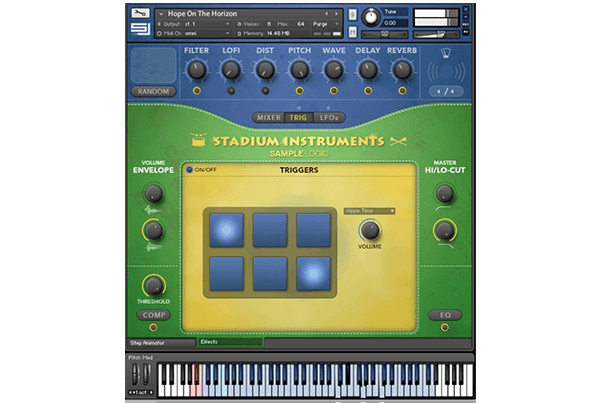Enable the LOFI effect LED
The image size is (599, 403).
pos(231,91)
